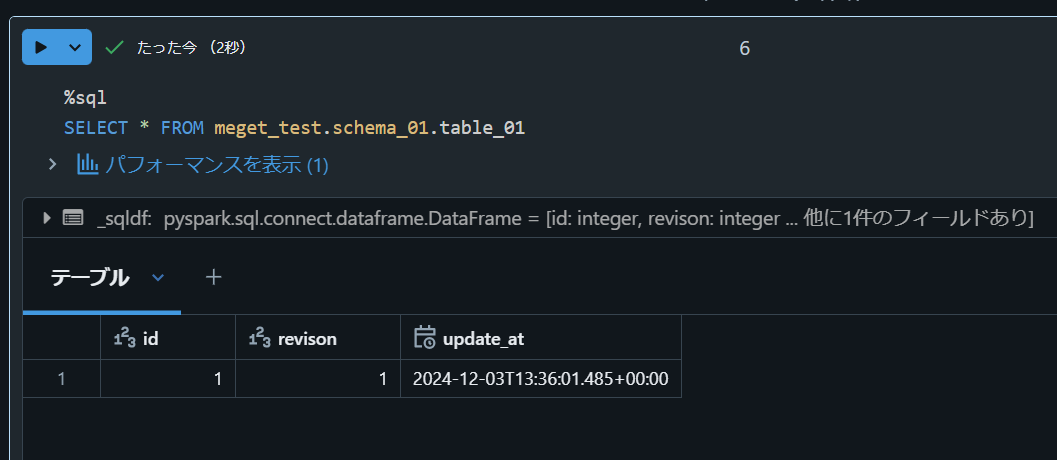Viewport: 1057px width, 460px height.
Task: Click the green success checkmark icon
Action: coord(114,47)
